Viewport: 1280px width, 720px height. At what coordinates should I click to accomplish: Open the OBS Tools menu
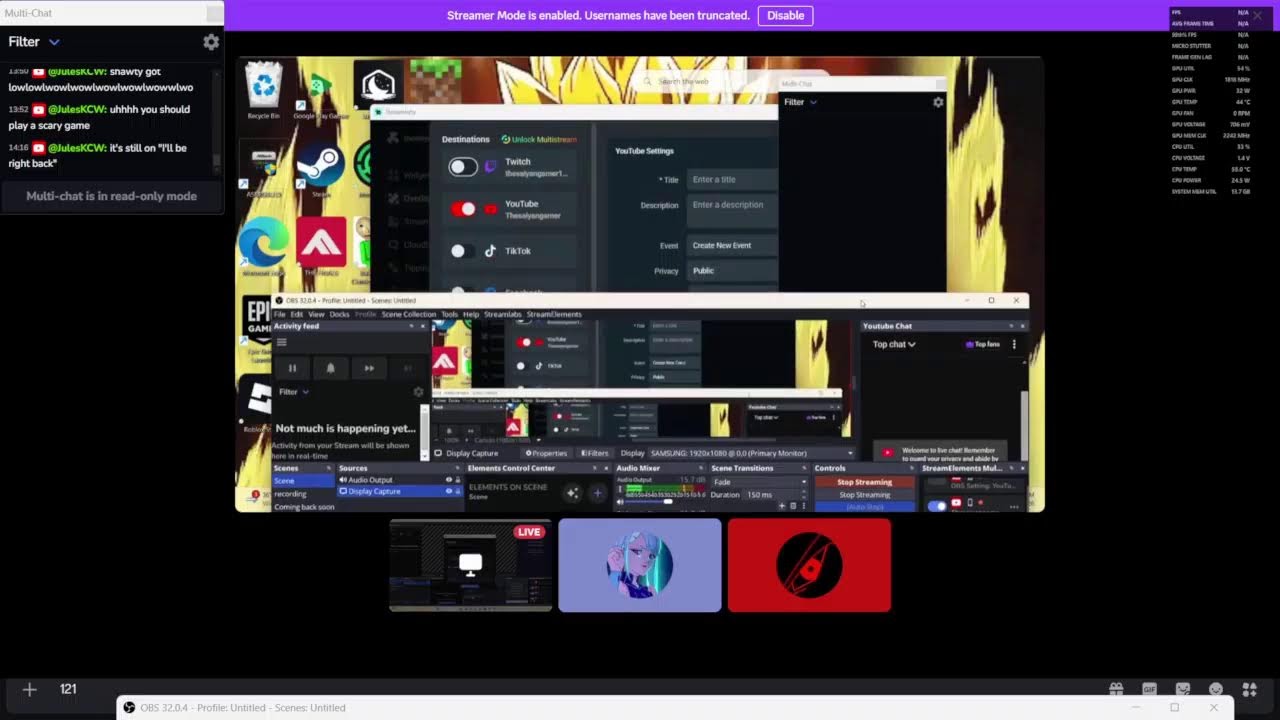coord(450,314)
